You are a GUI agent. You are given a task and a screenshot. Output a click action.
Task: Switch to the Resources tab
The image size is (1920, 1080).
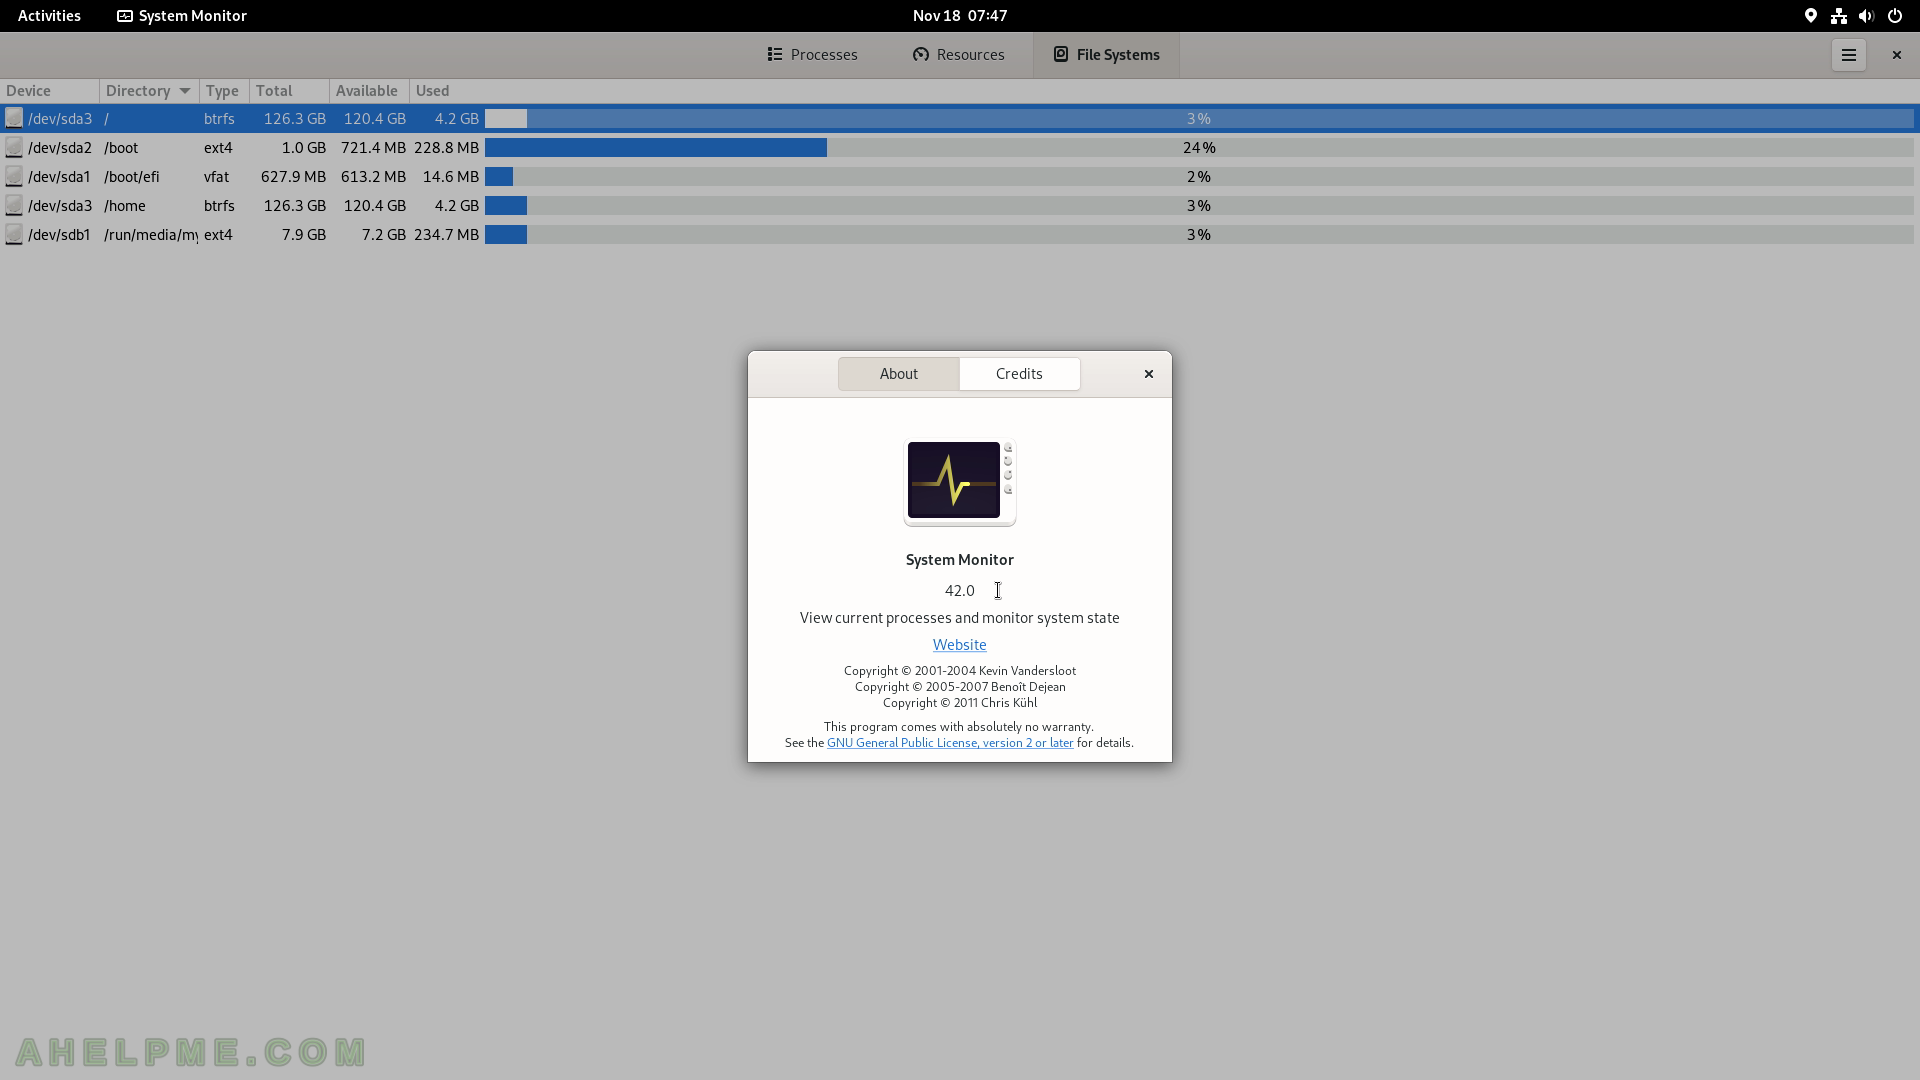tap(958, 55)
